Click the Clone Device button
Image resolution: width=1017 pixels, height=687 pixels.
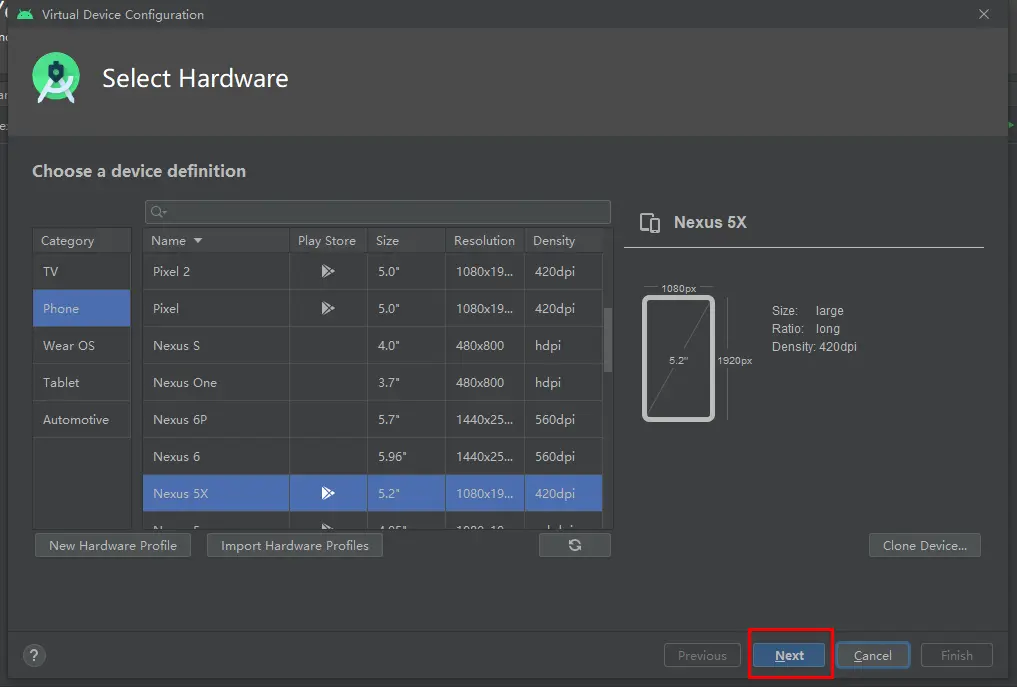click(x=924, y=546)
